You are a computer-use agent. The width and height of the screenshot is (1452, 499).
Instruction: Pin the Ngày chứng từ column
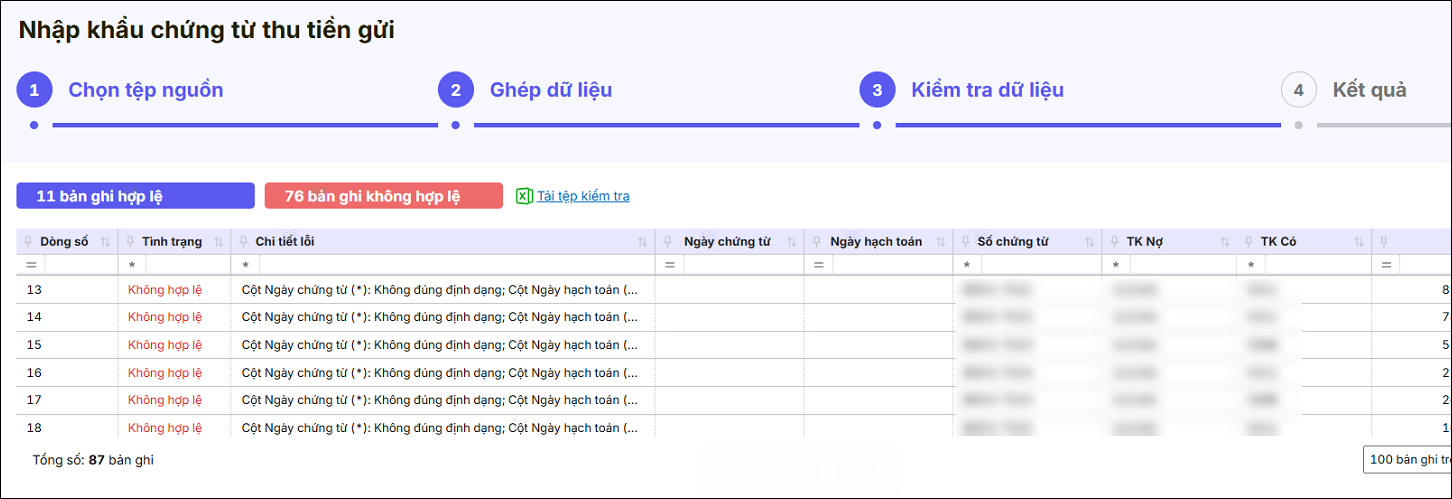669,242
